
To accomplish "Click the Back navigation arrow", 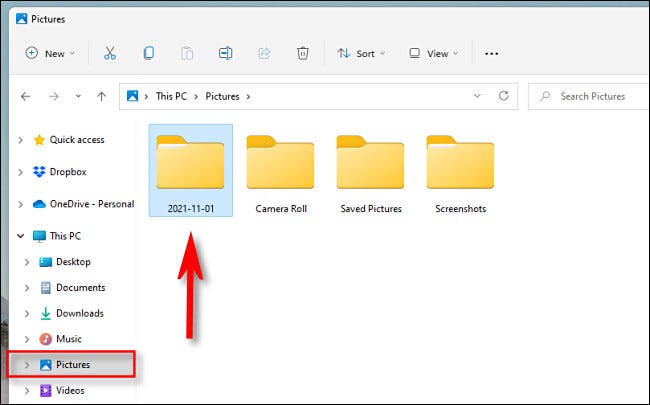I will tap(28, 96).
